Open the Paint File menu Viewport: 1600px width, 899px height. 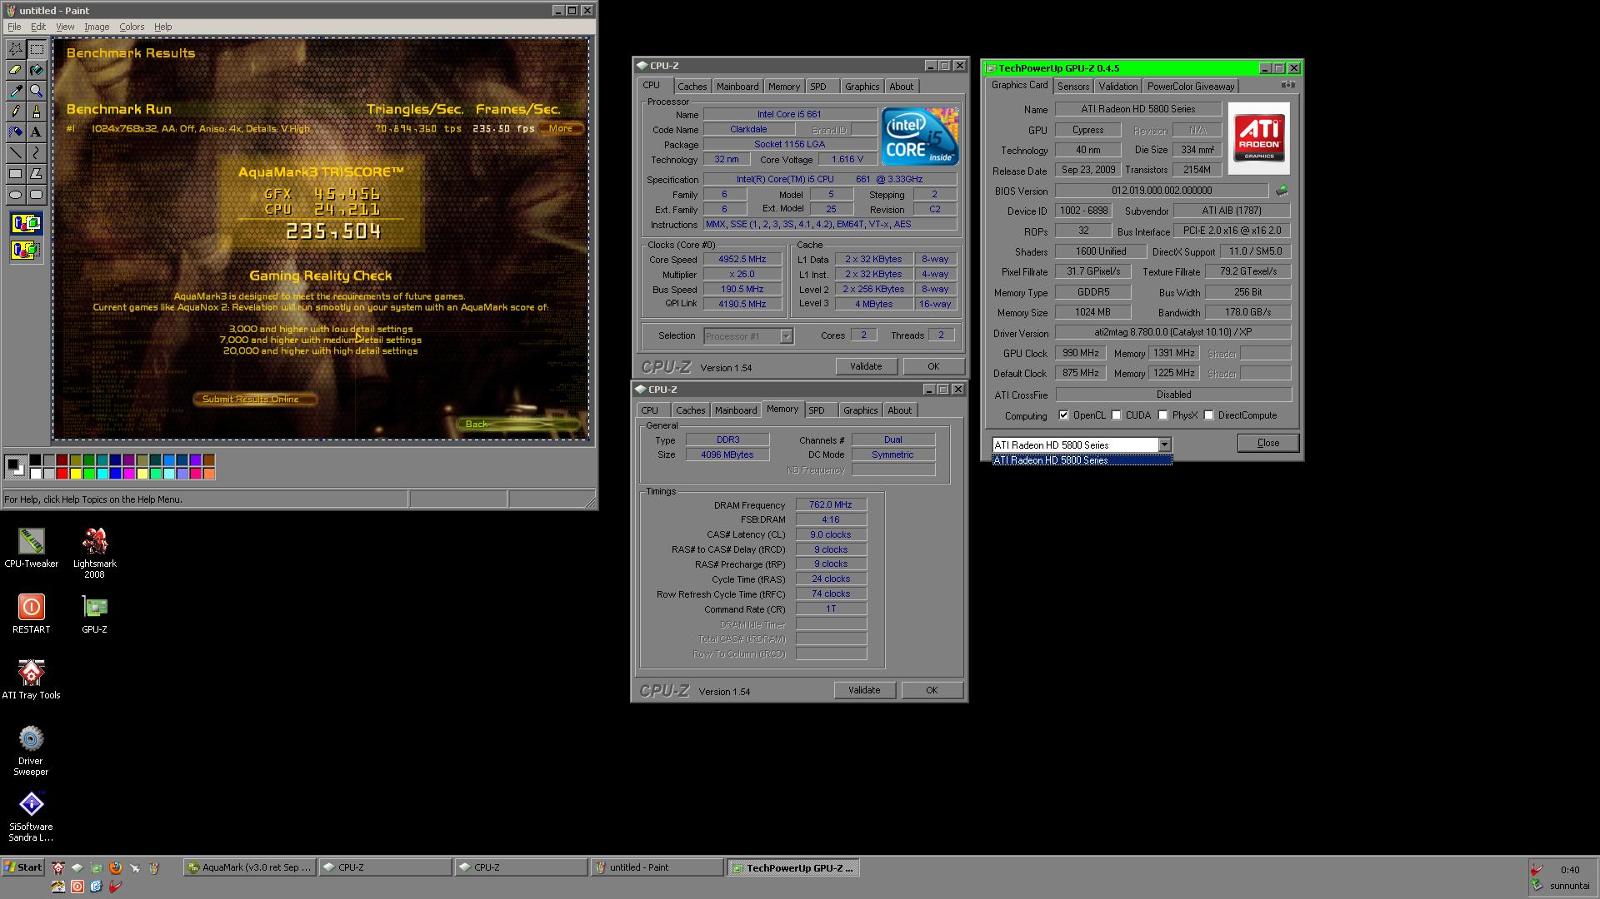tap(14, 27)
